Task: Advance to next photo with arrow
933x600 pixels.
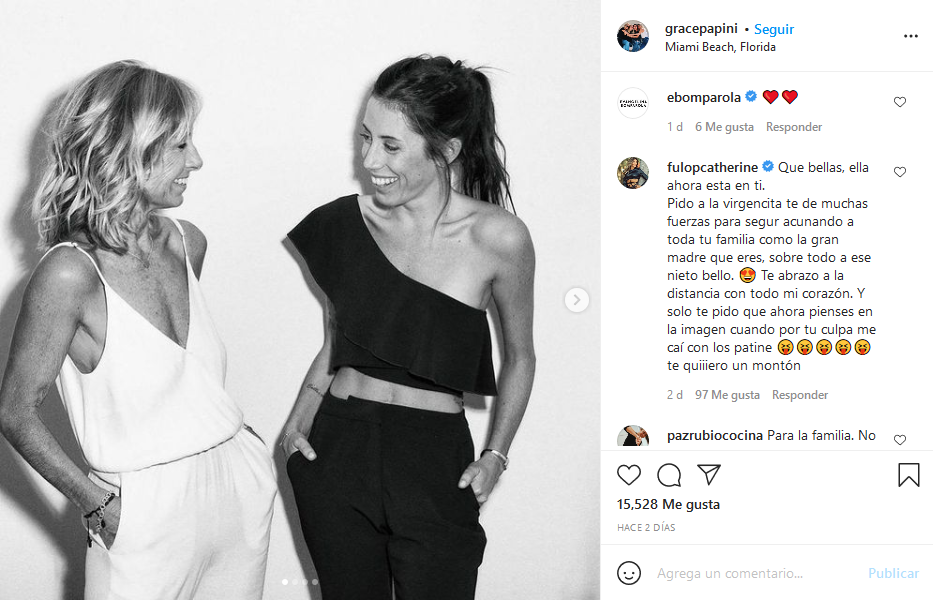Action: click(x=577, y=300)
